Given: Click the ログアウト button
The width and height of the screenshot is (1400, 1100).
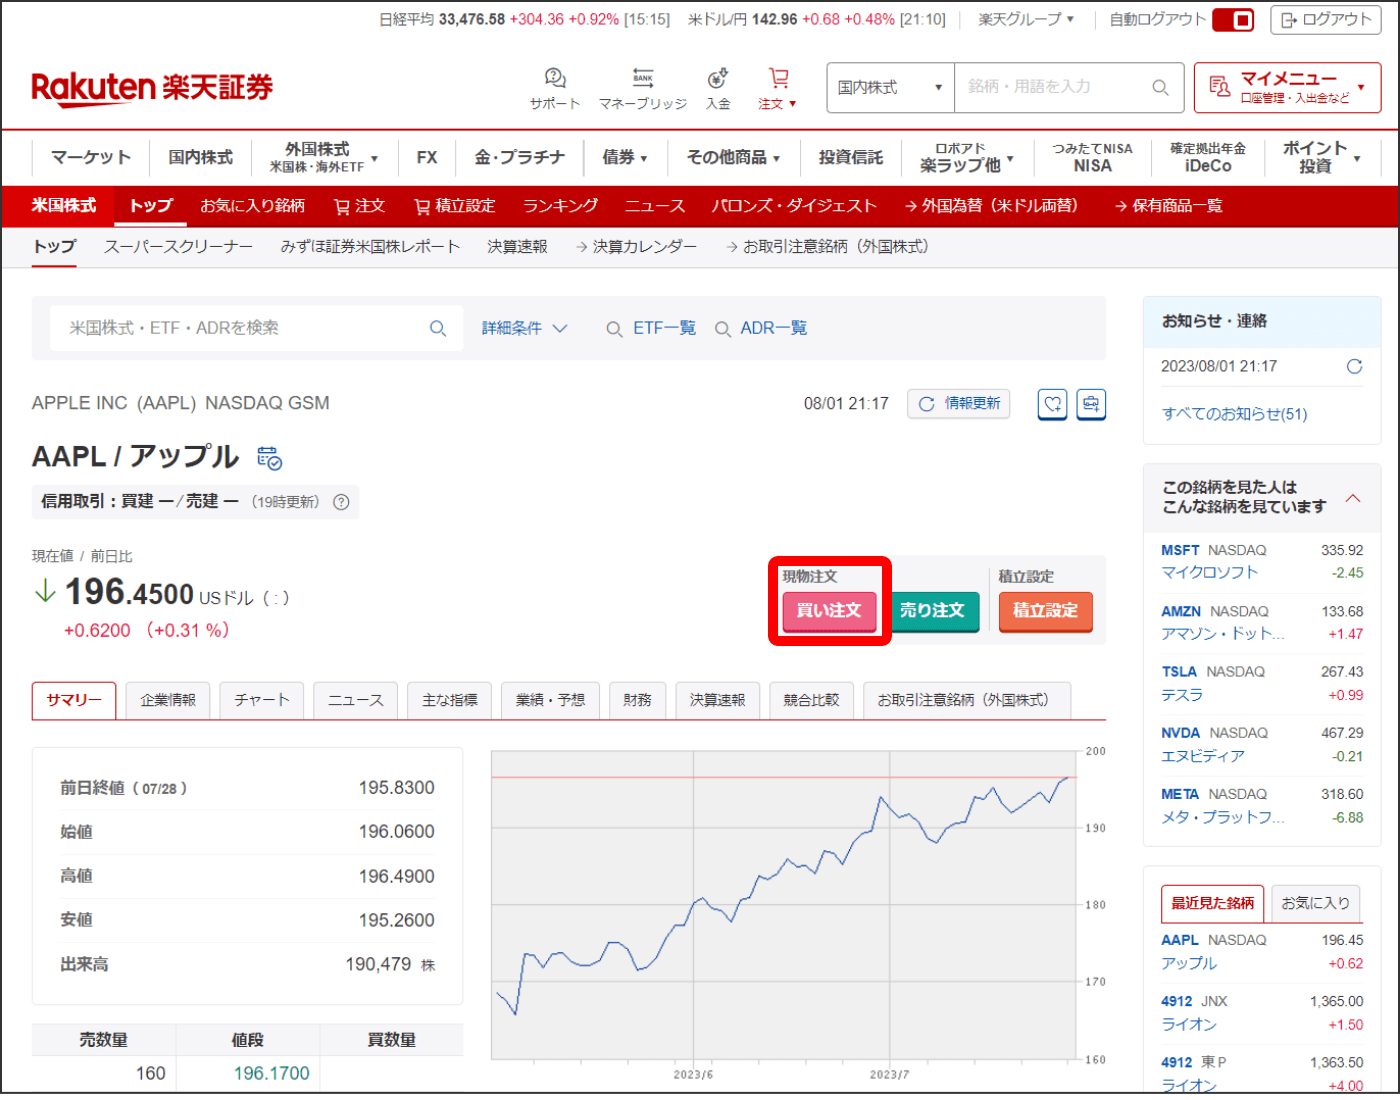Looking at the screenshot, I should tap(1325, 19).
